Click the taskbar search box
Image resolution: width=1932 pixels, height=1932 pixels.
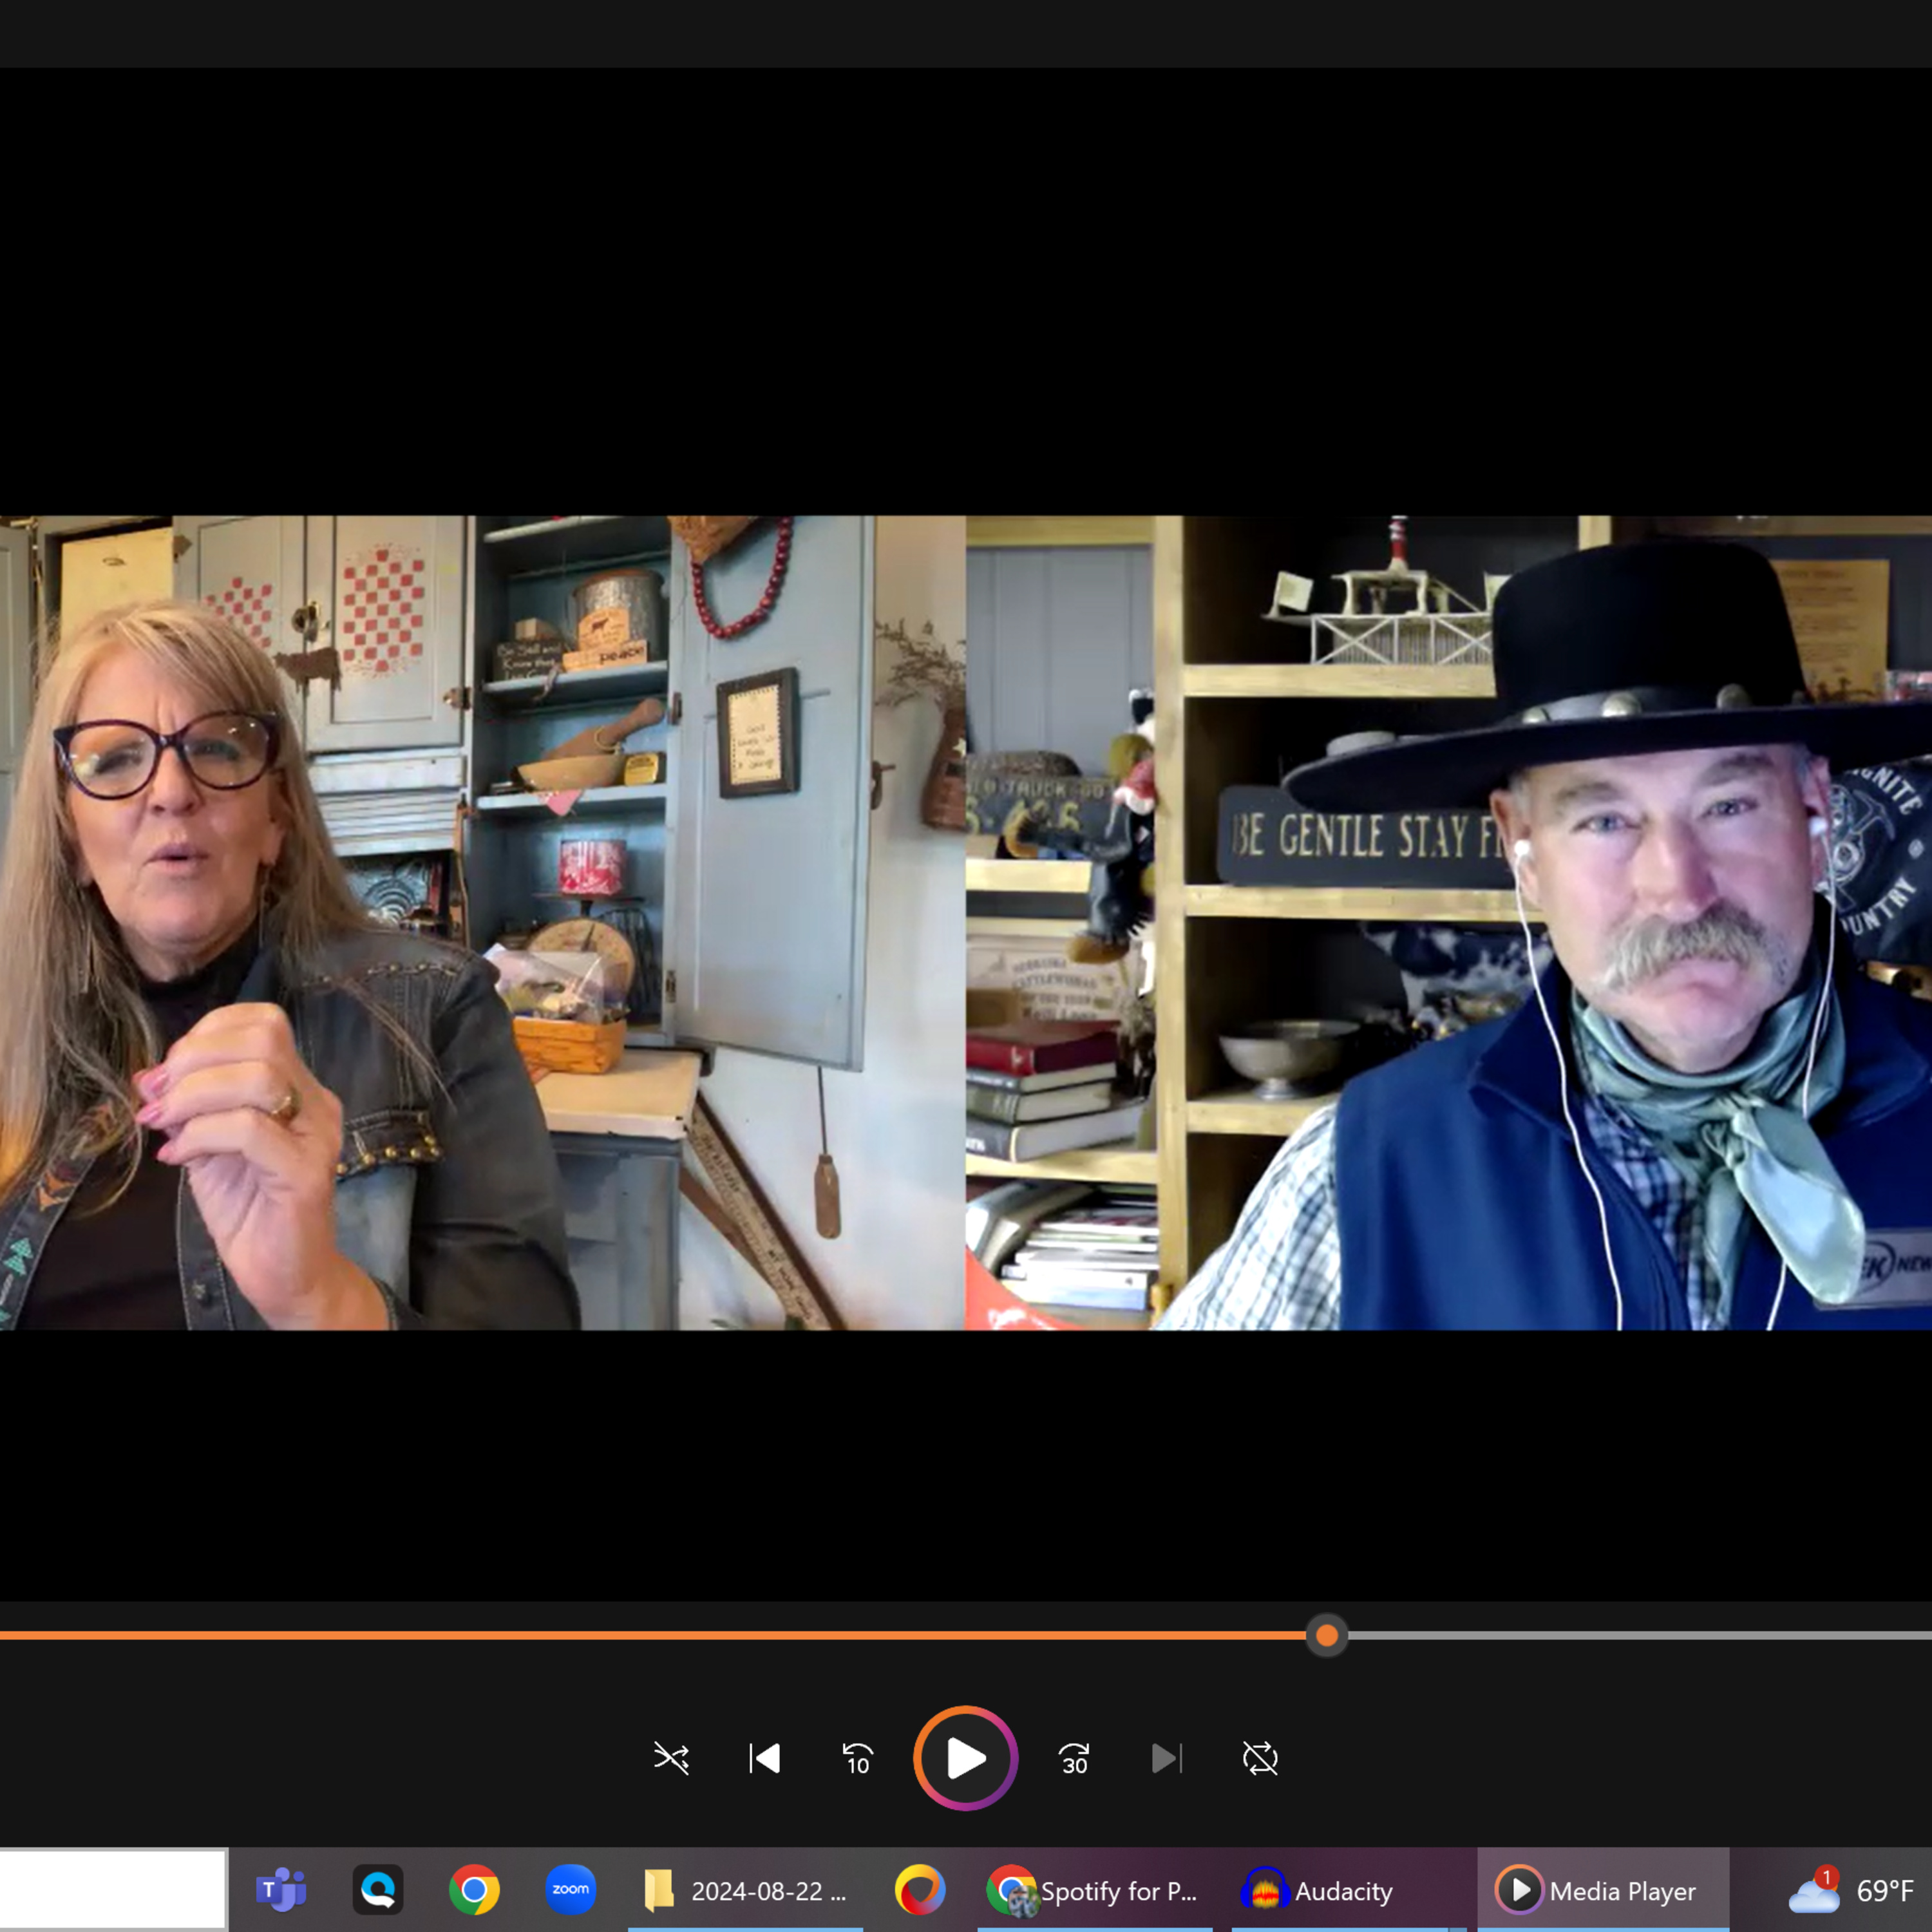(x=112, y=1889)
